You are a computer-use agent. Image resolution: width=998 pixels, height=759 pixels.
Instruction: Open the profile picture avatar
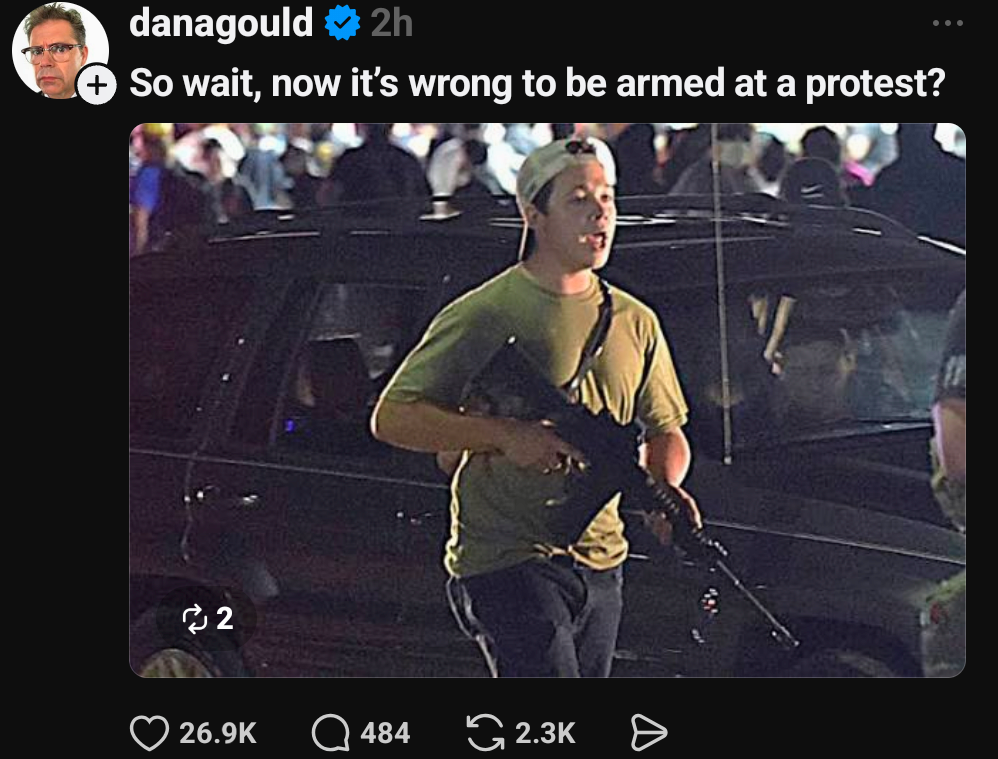point(59,50)
